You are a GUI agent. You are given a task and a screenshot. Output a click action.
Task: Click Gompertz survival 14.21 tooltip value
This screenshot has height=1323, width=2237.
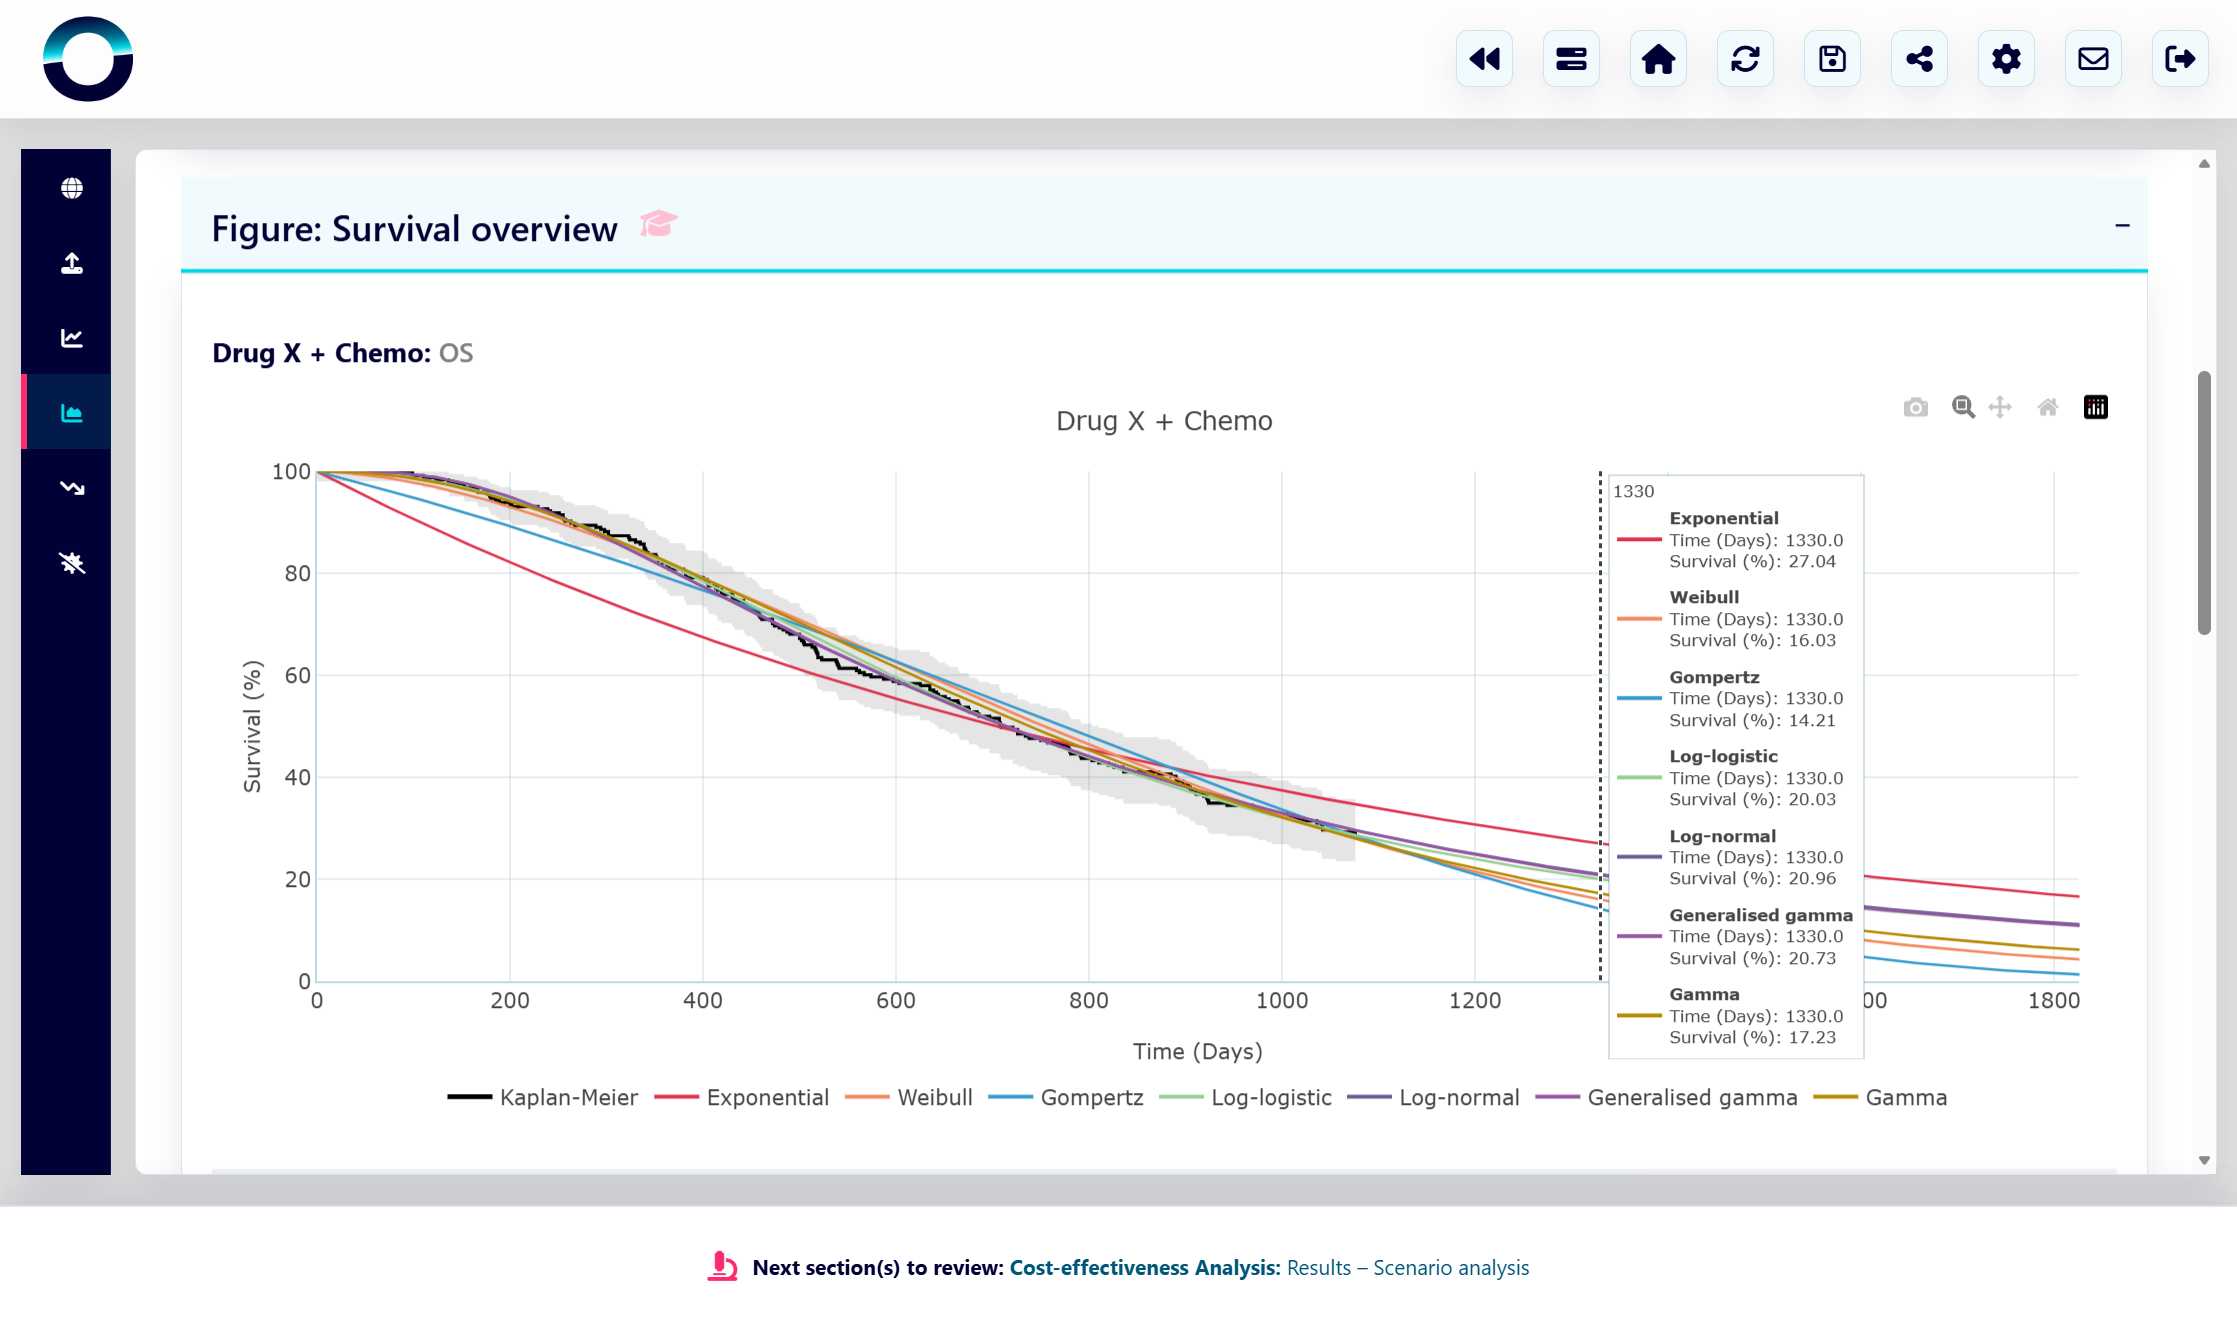tap(1812, 720)
